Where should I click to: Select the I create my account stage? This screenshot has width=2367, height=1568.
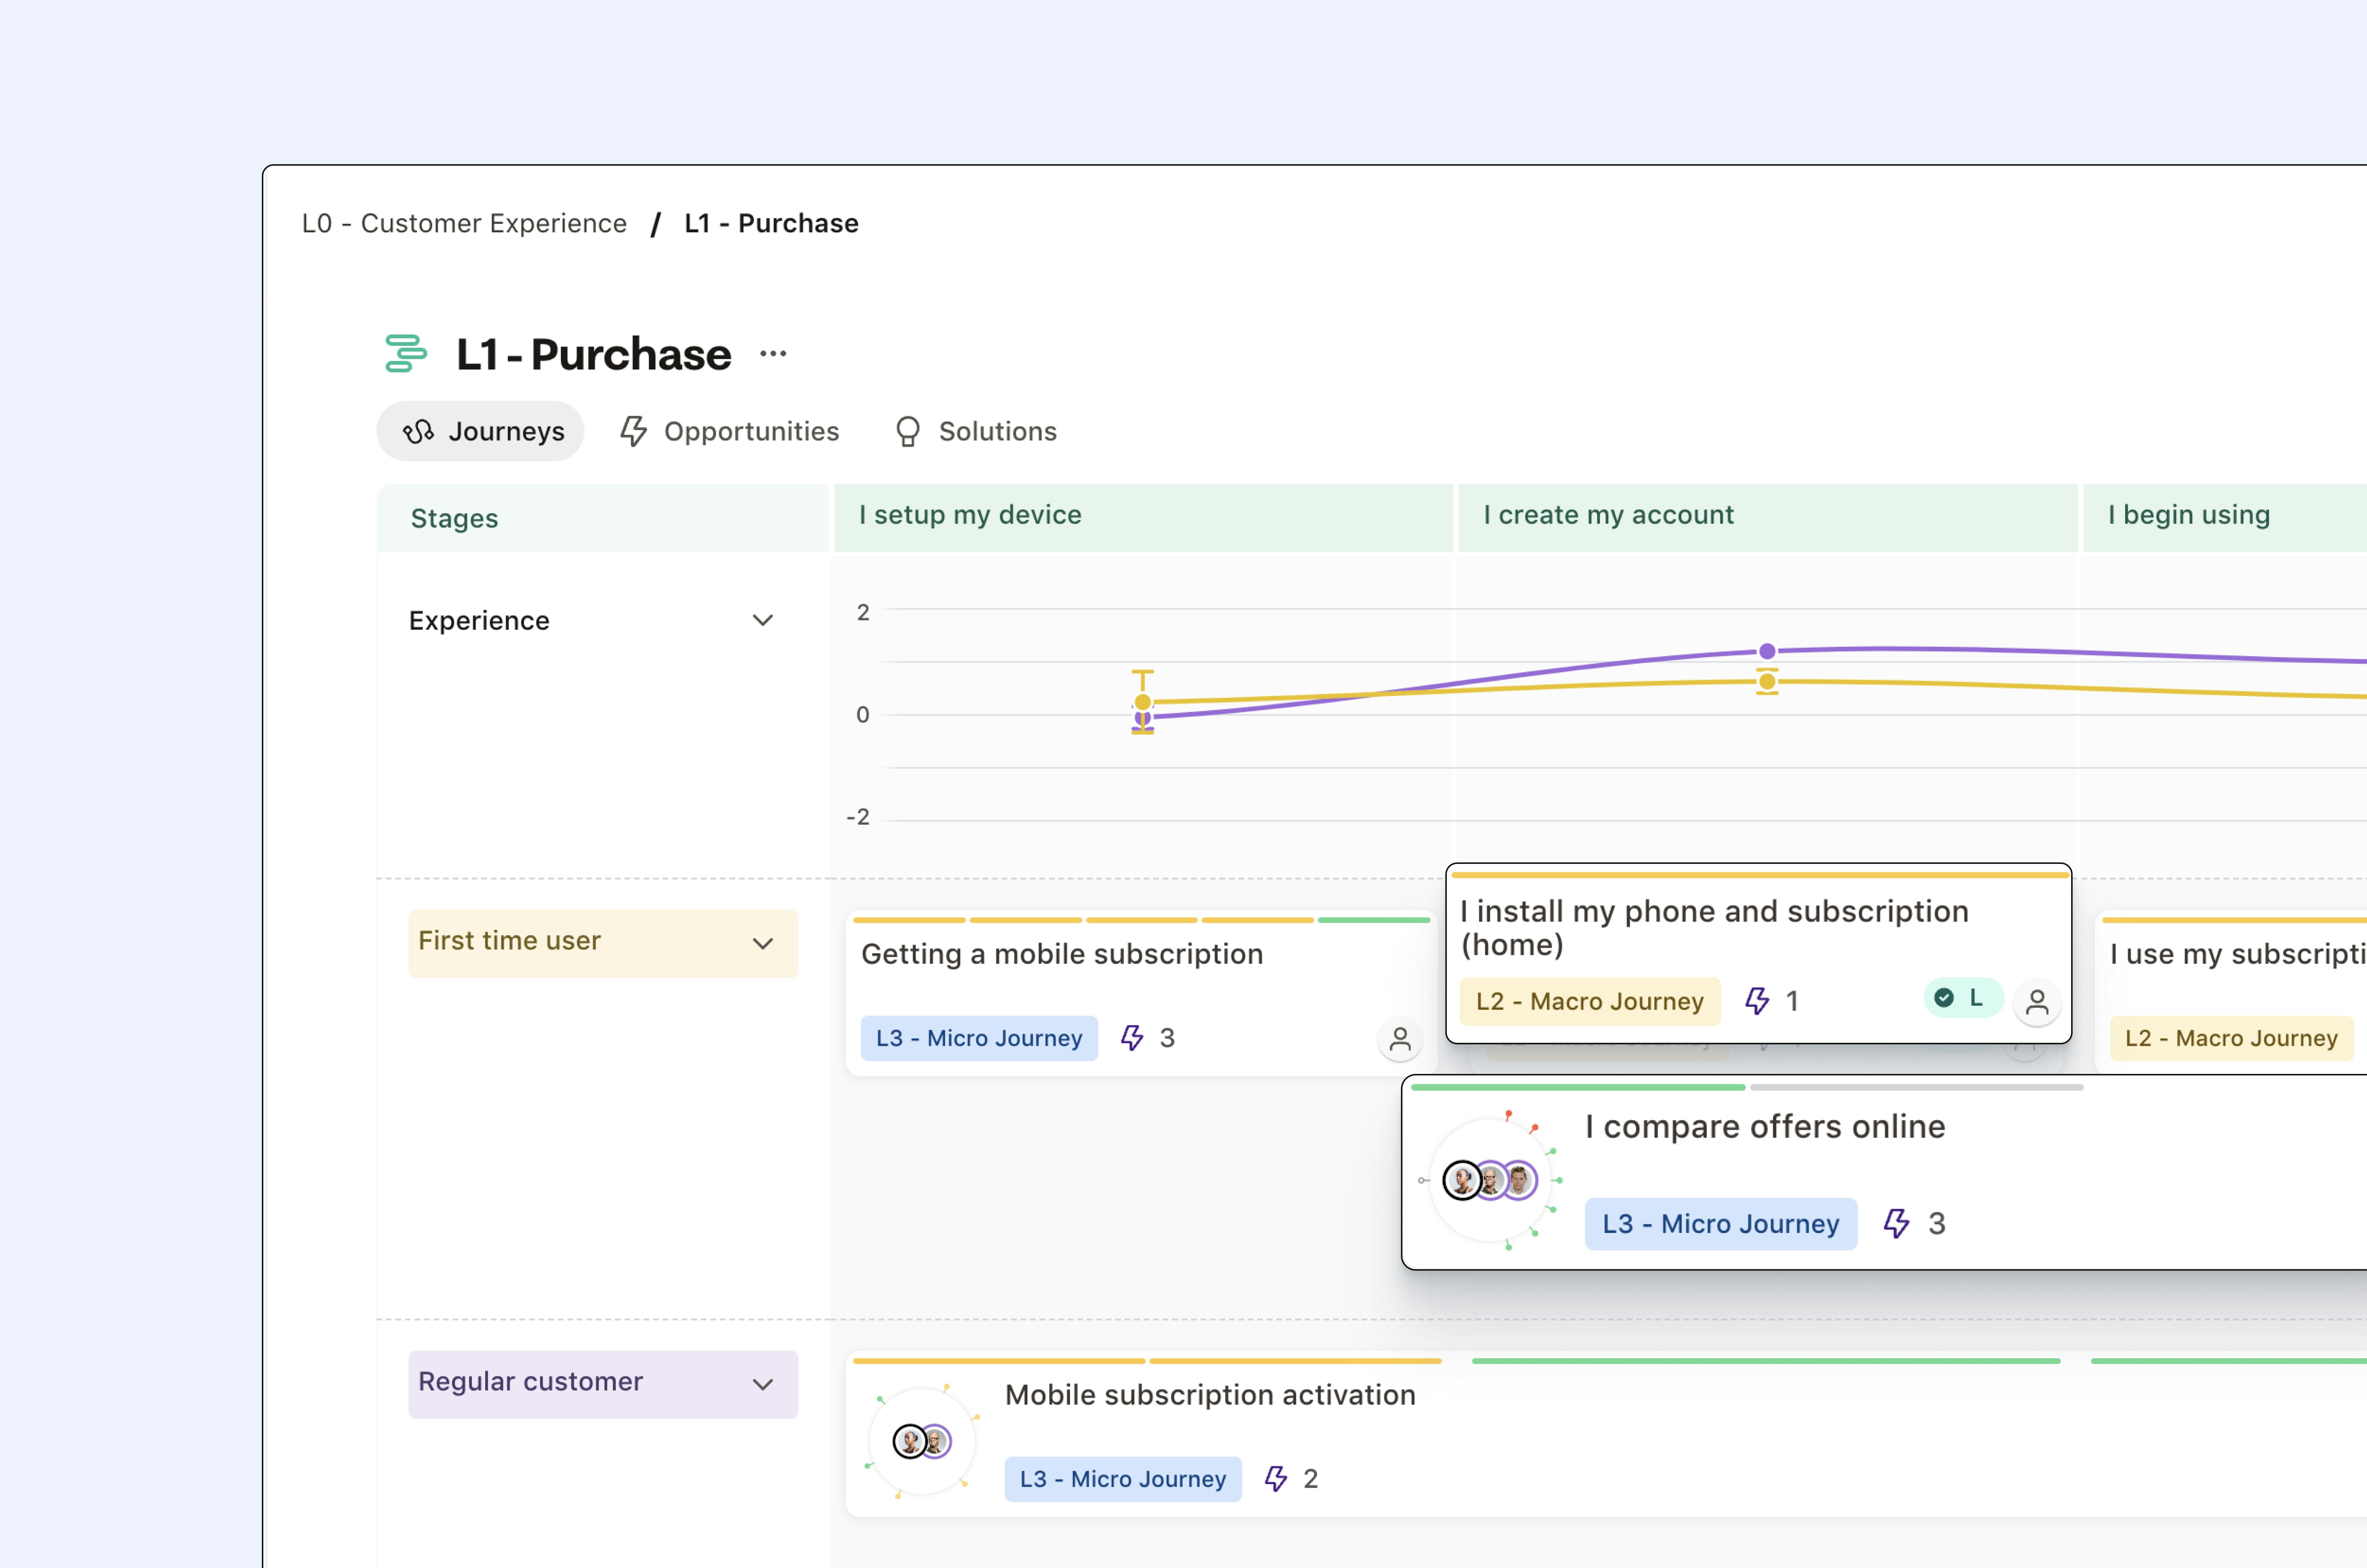click(1768, 518)
